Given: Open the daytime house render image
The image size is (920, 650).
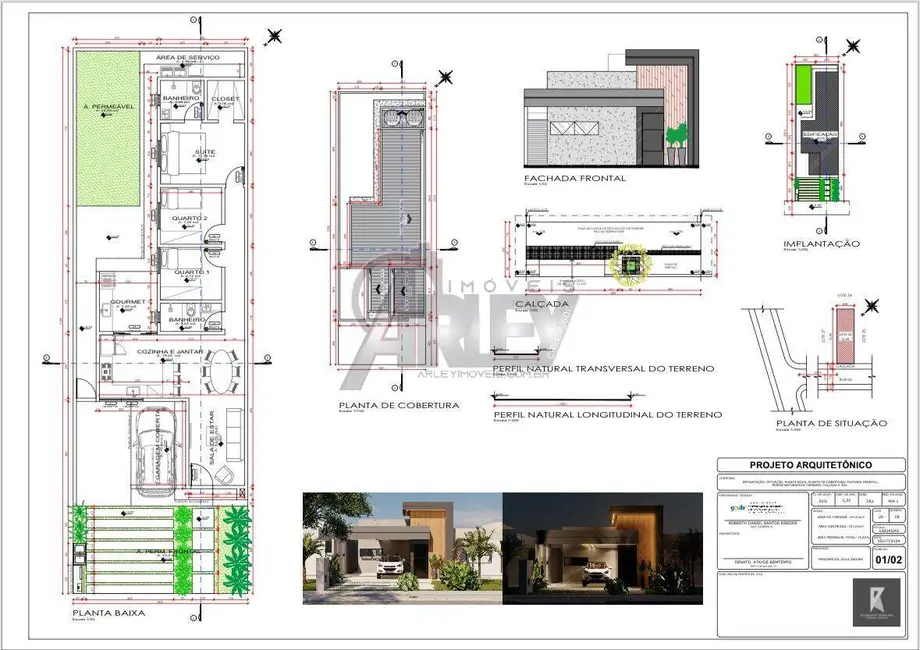Looking at the screenshot, I should [x=399, y=541].
